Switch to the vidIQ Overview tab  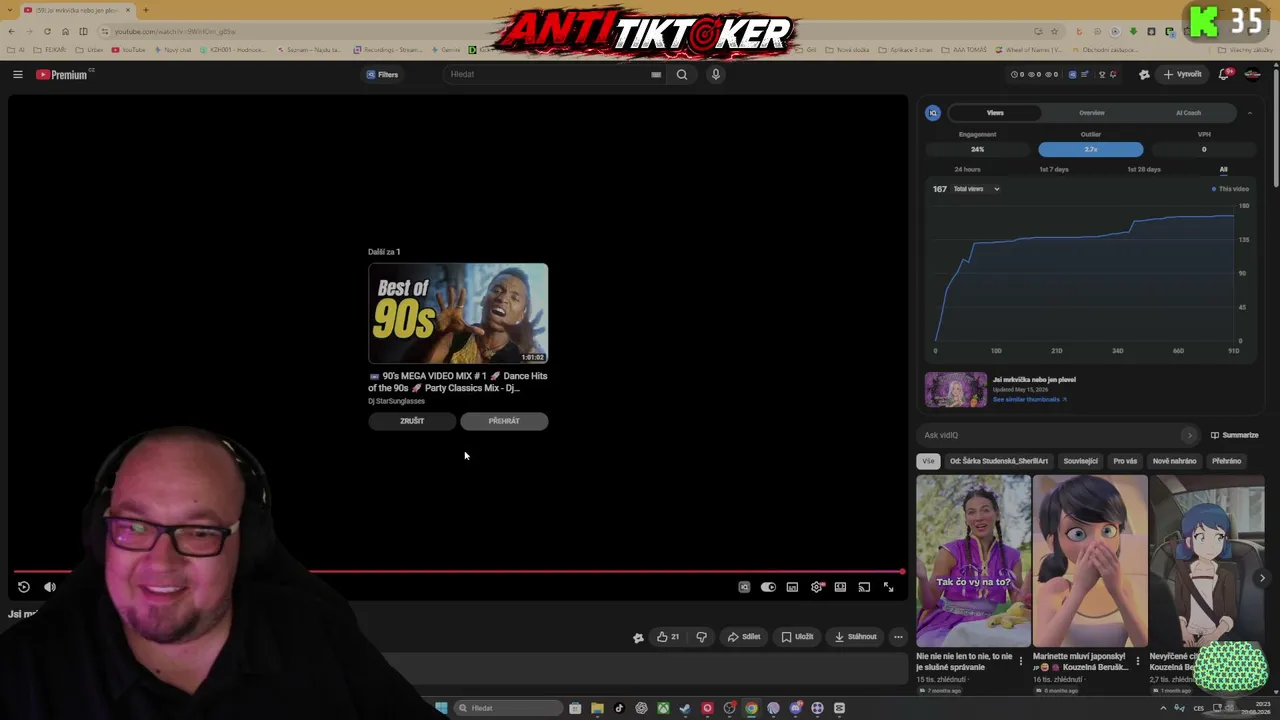click(1092, 113)
